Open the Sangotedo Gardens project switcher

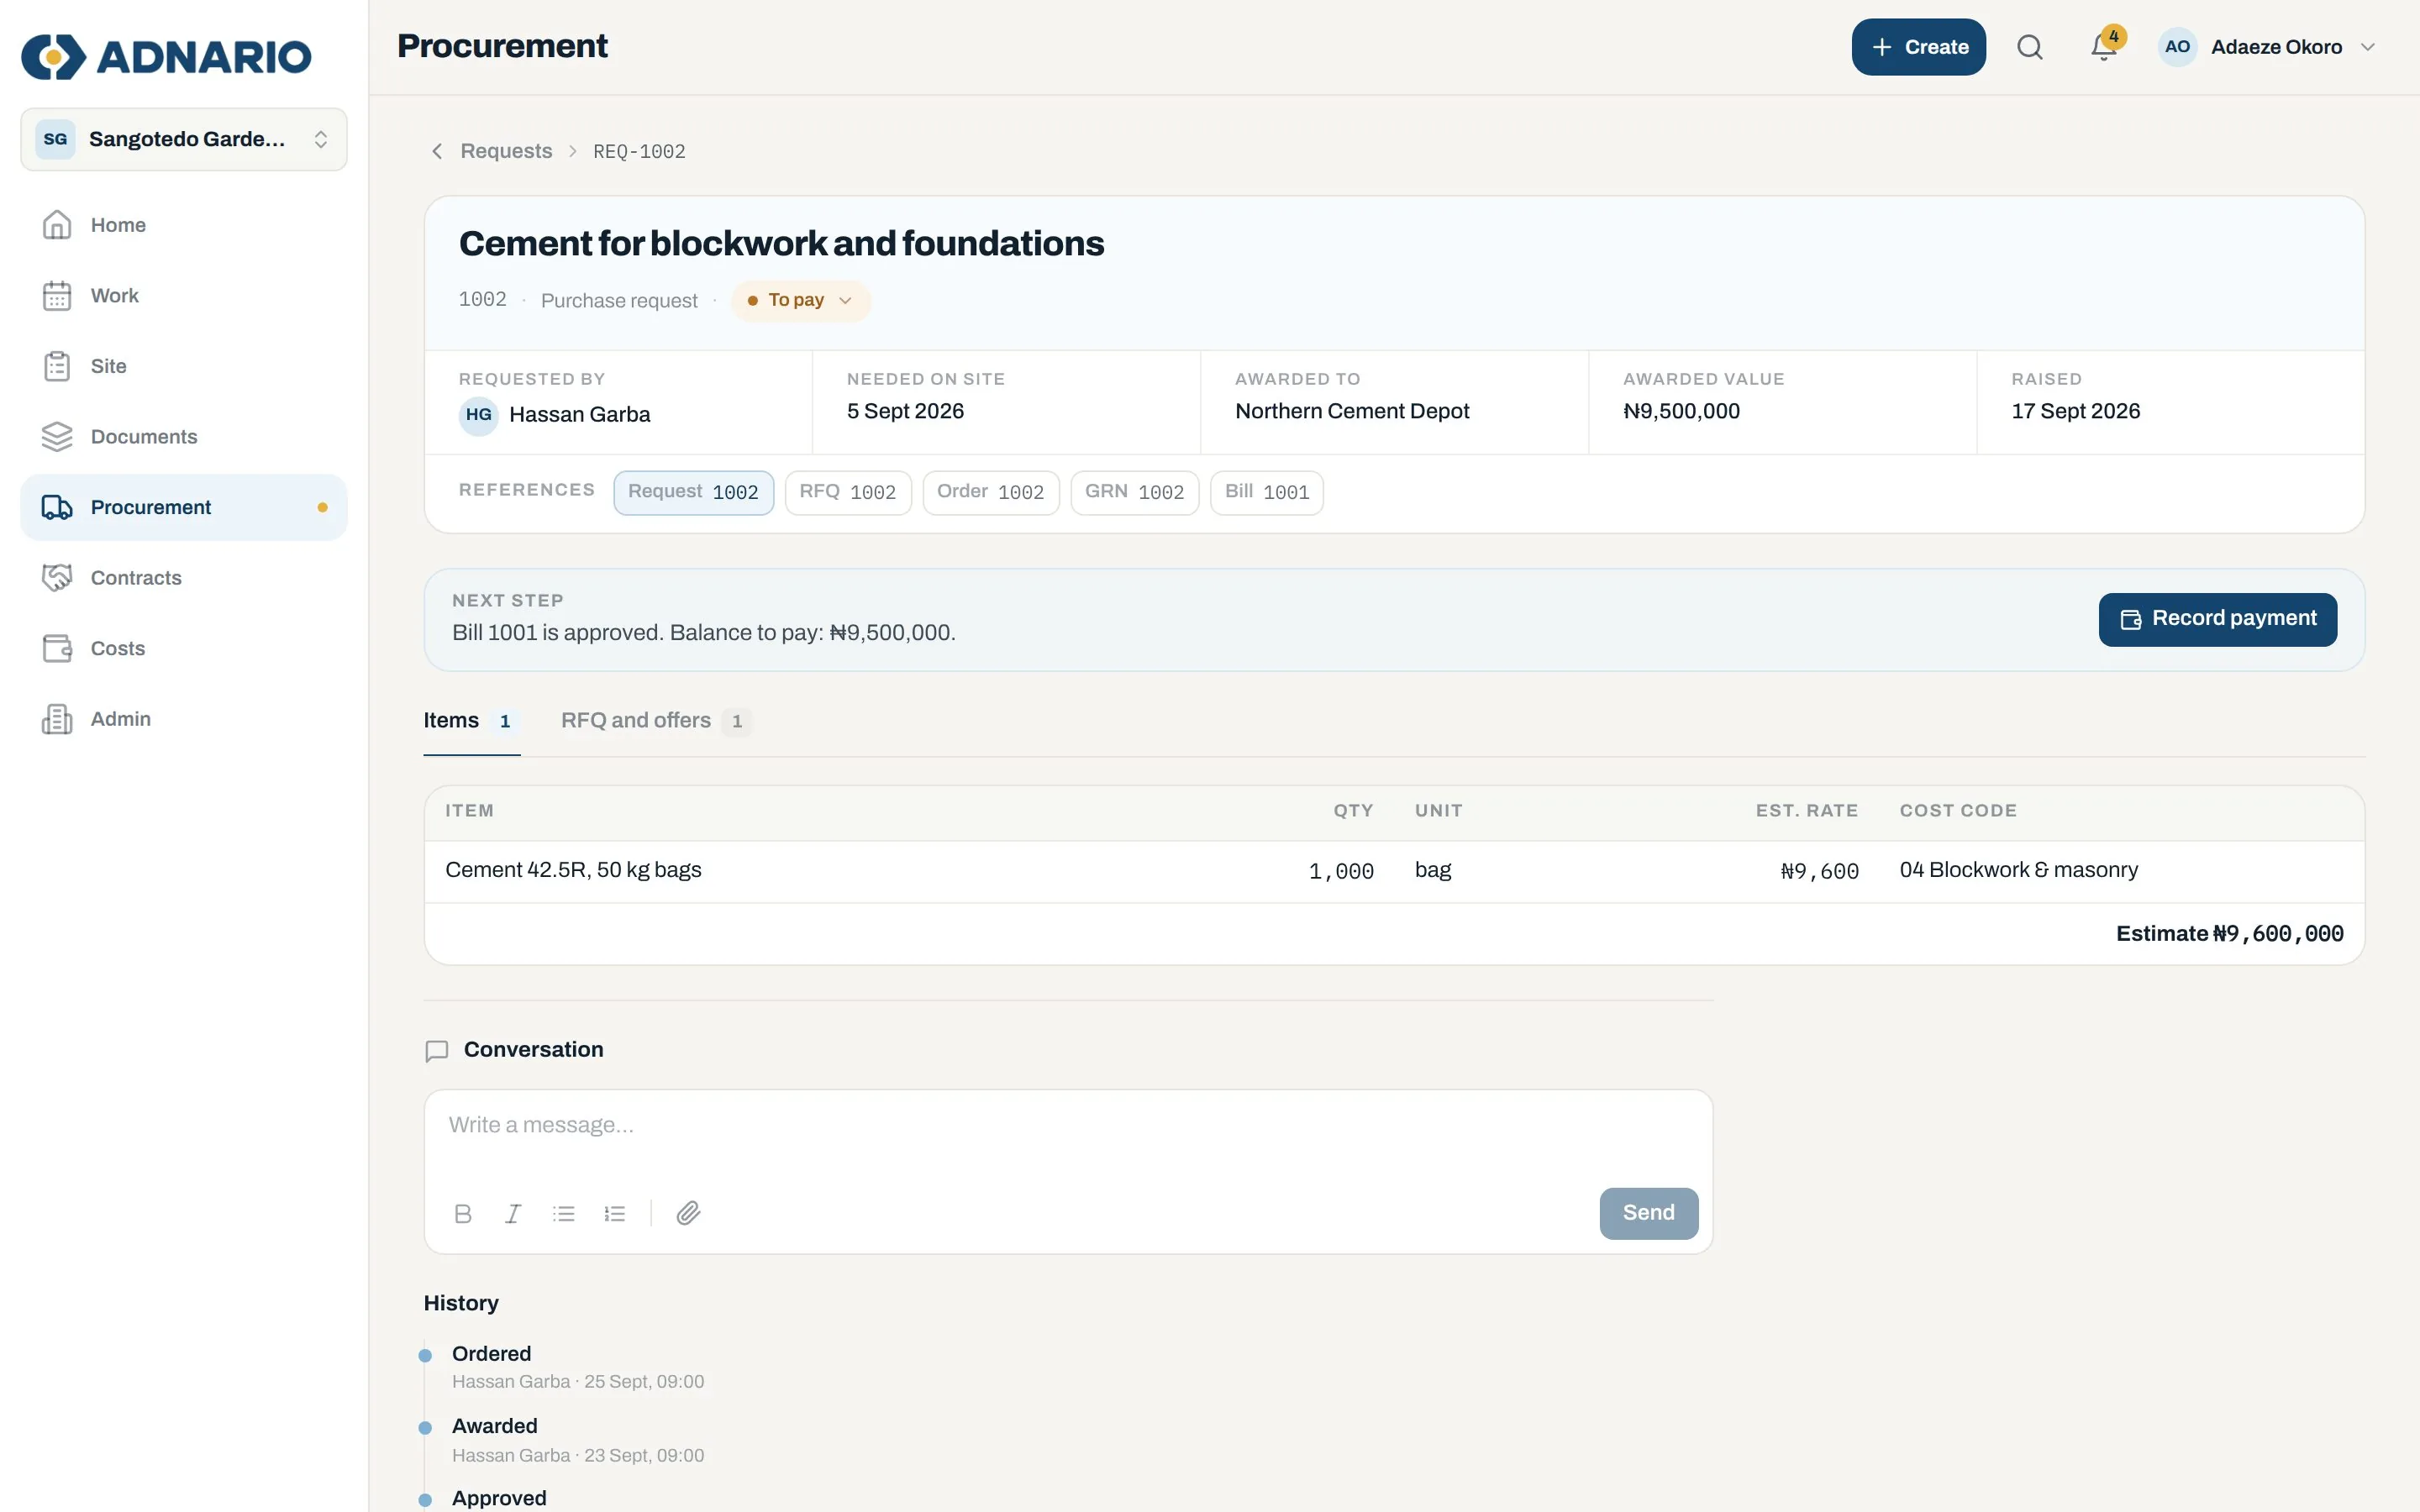pyautogui.click(x=184, y=139)
